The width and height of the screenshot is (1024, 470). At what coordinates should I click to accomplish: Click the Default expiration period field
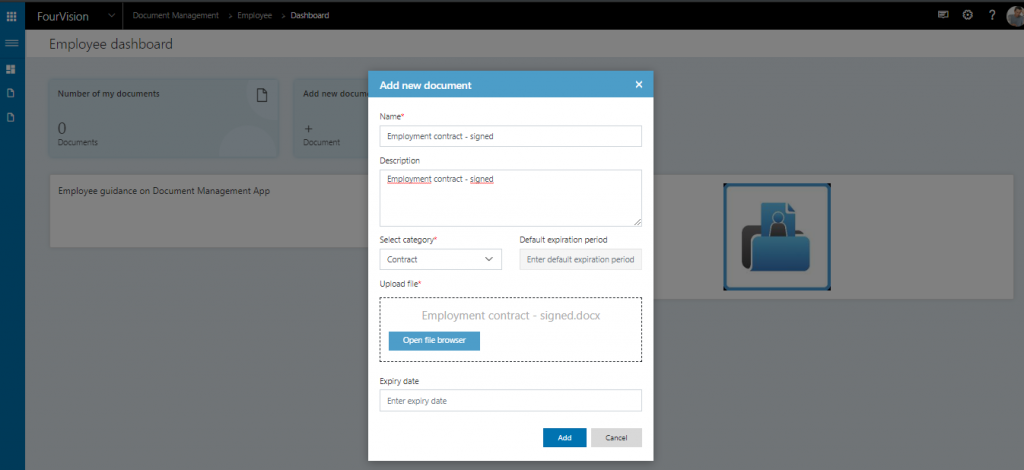tap(581, 259)
